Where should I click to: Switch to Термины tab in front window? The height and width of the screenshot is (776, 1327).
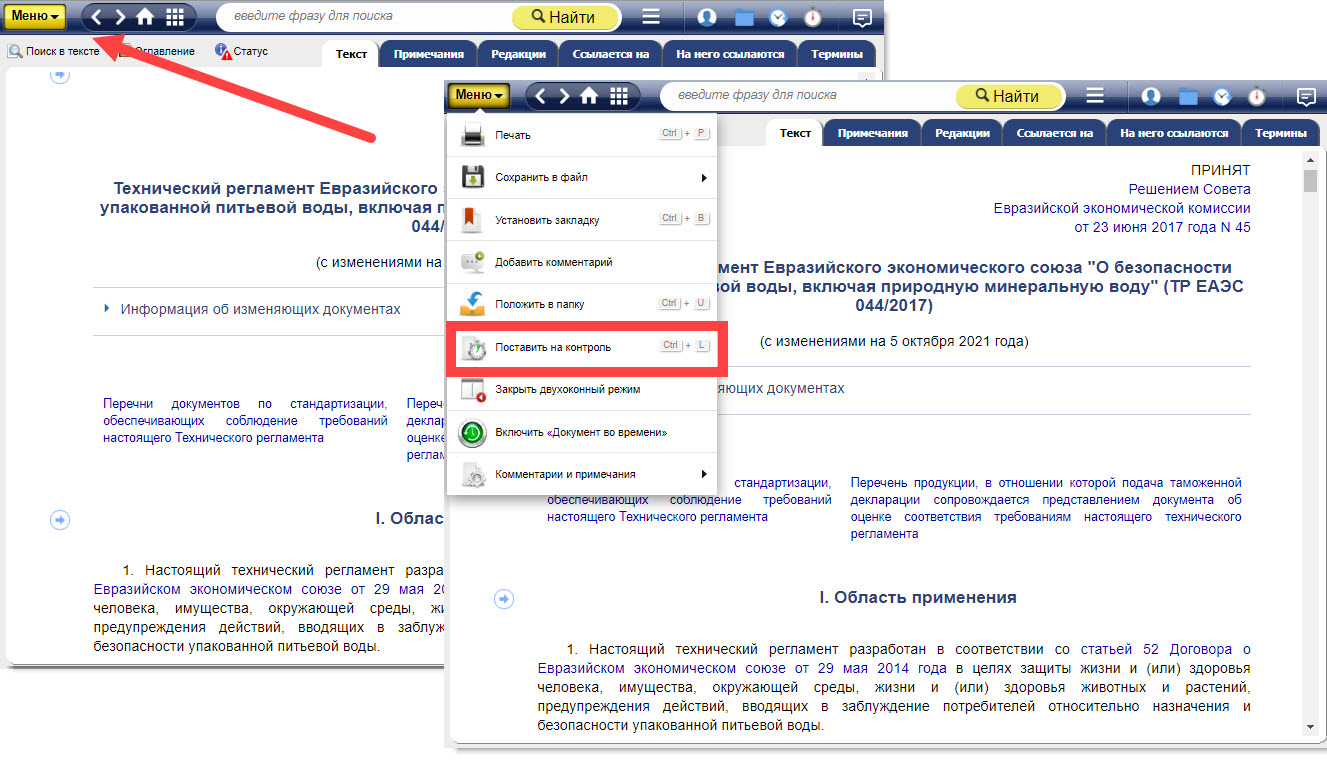pos(1281,133)
